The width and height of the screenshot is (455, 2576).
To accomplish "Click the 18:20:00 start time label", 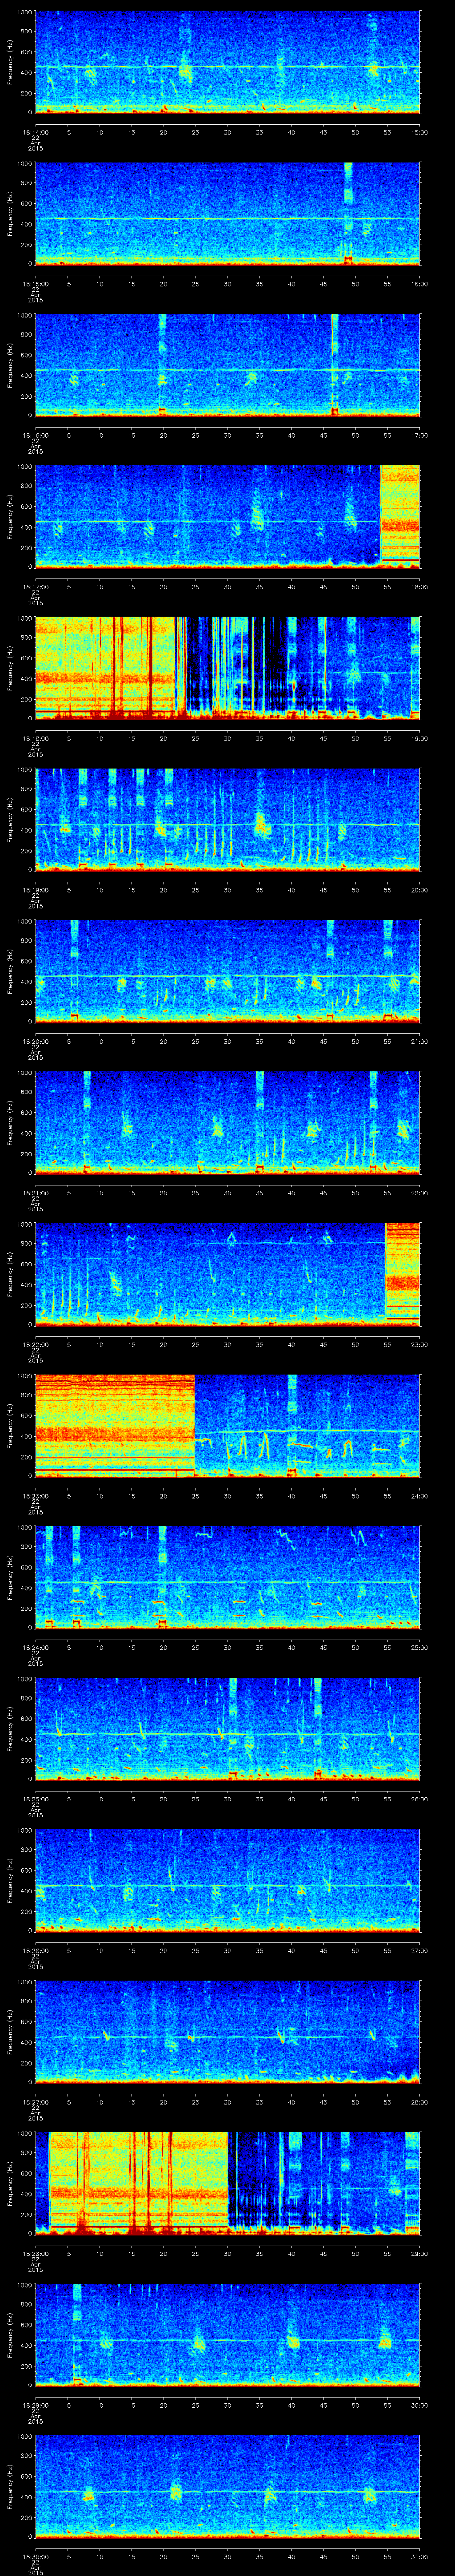I will pos(35,1041).
